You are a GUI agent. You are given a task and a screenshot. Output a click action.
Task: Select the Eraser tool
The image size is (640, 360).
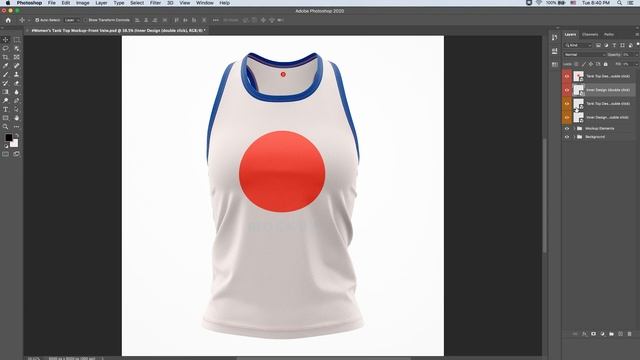pos(16,83)
